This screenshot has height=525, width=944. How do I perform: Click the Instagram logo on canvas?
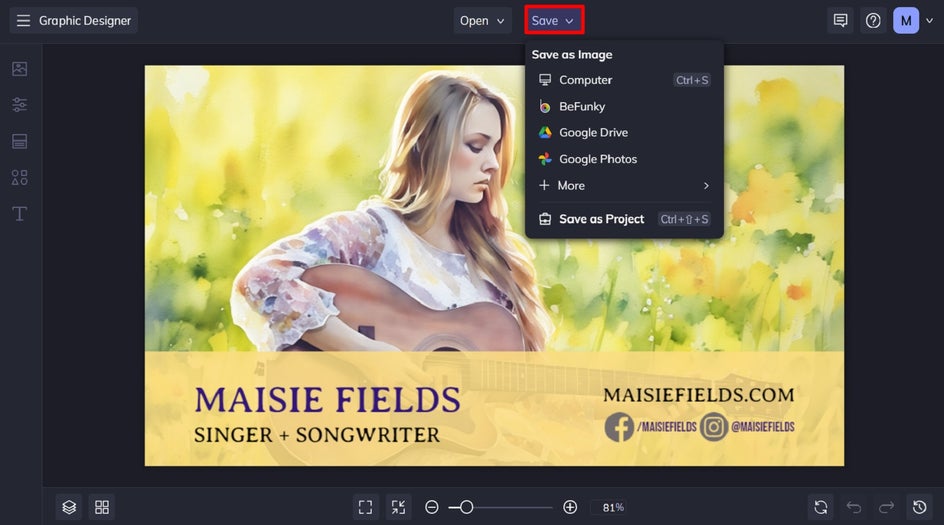click(x=714, y=427)
